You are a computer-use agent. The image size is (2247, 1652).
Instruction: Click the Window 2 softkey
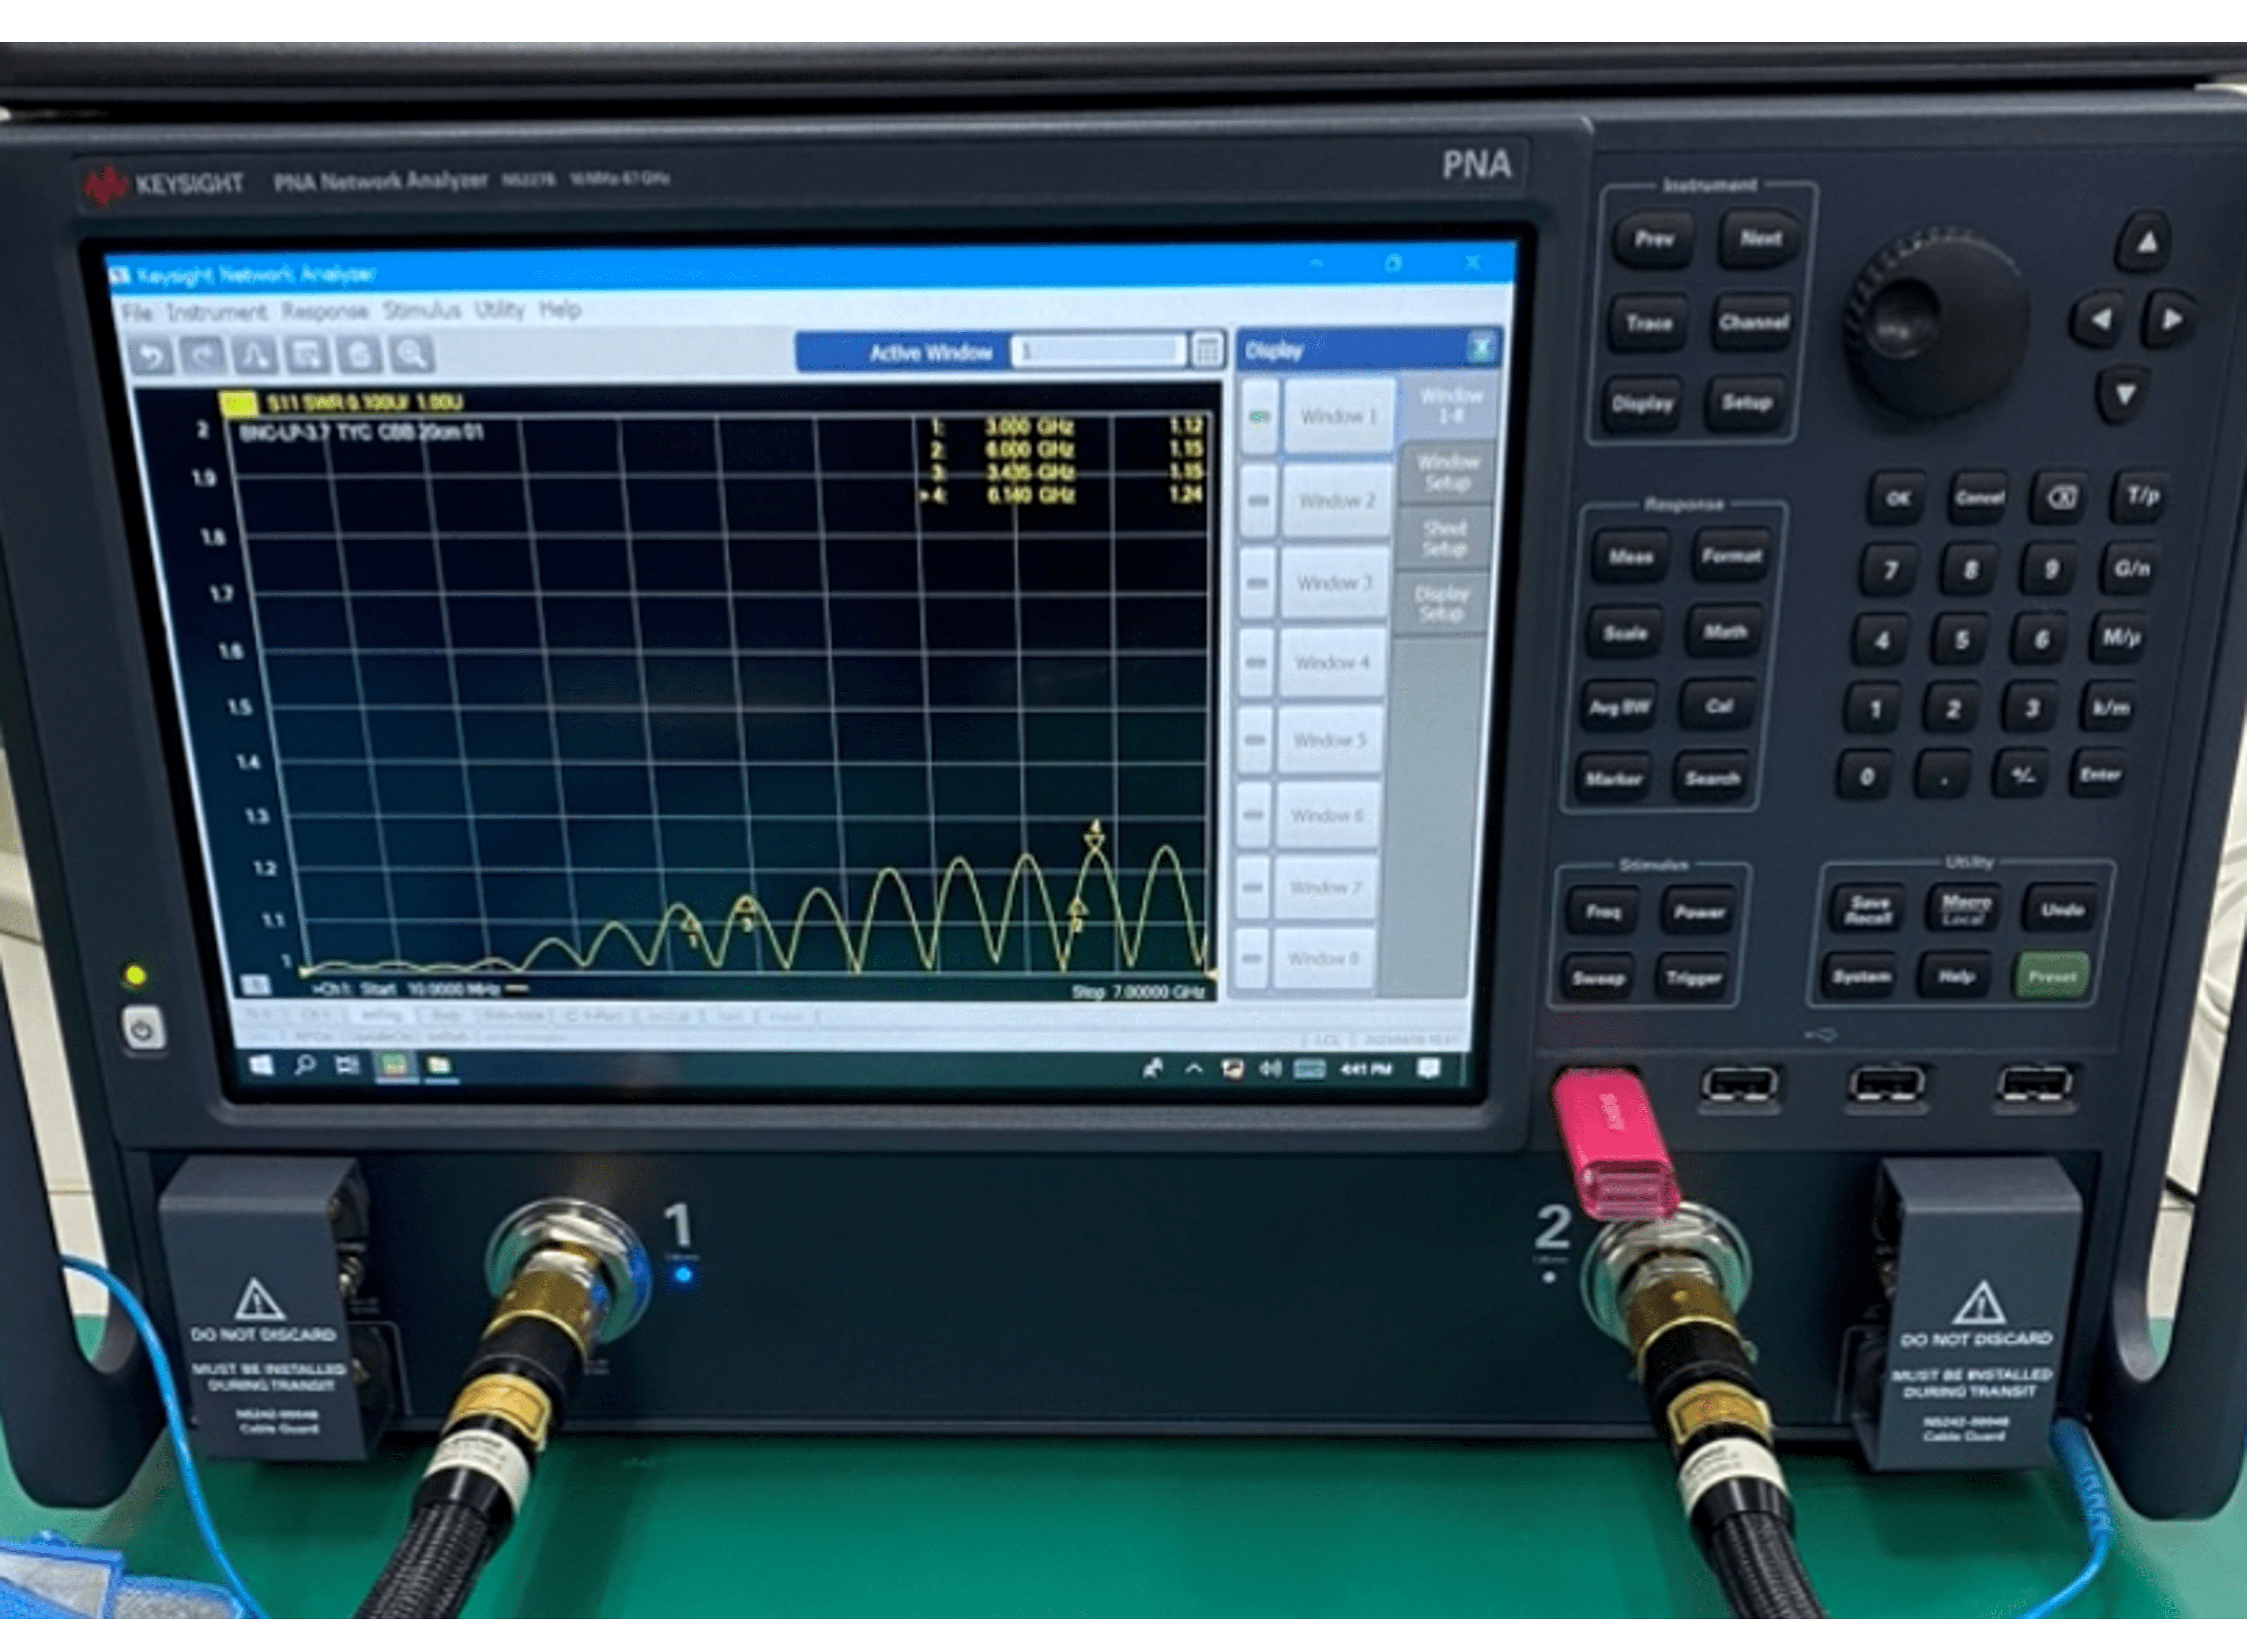[1336, 500]
